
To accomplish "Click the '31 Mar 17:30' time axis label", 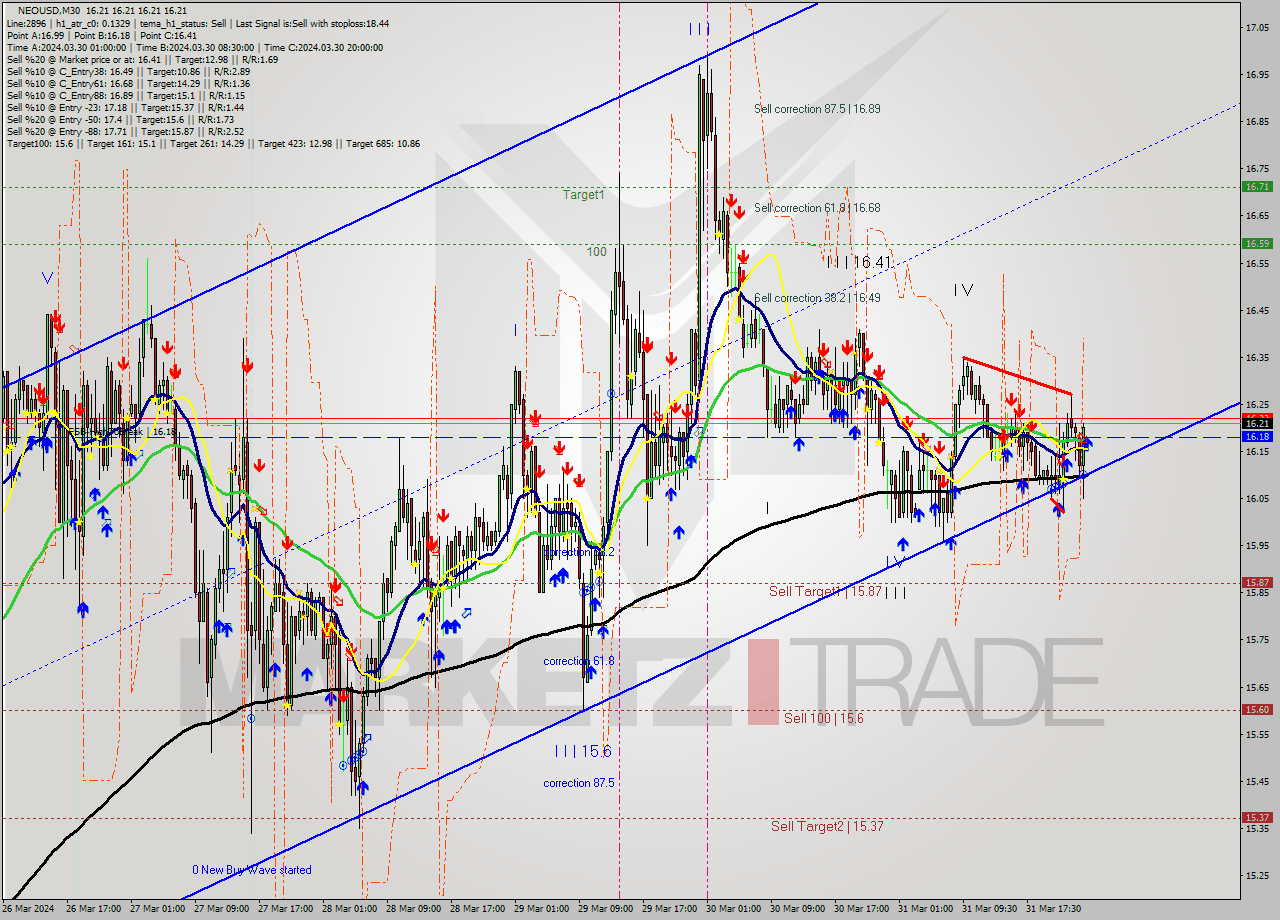I will [1053, 909].
